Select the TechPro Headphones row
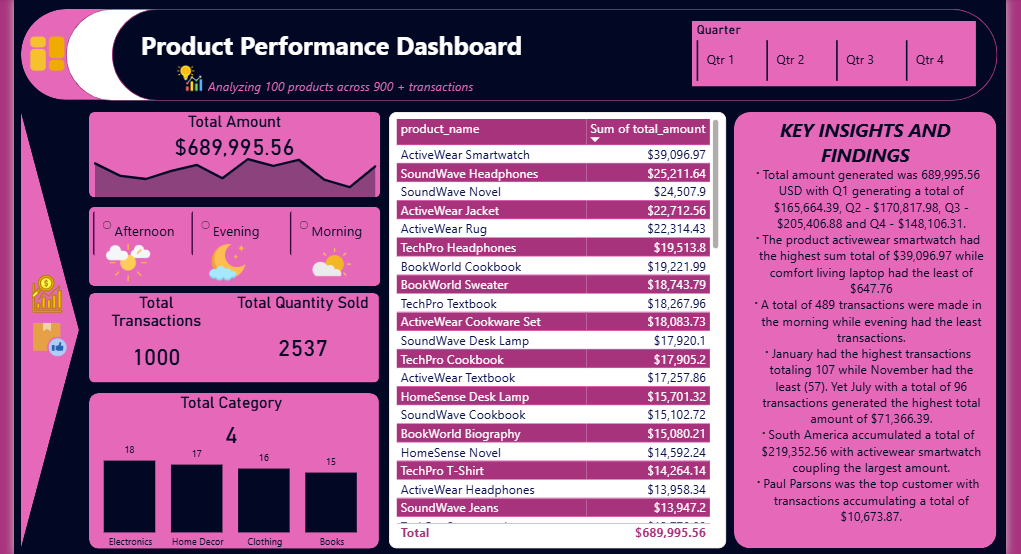The width and height of the screenshot is (1021, 554). click(553, 247)
